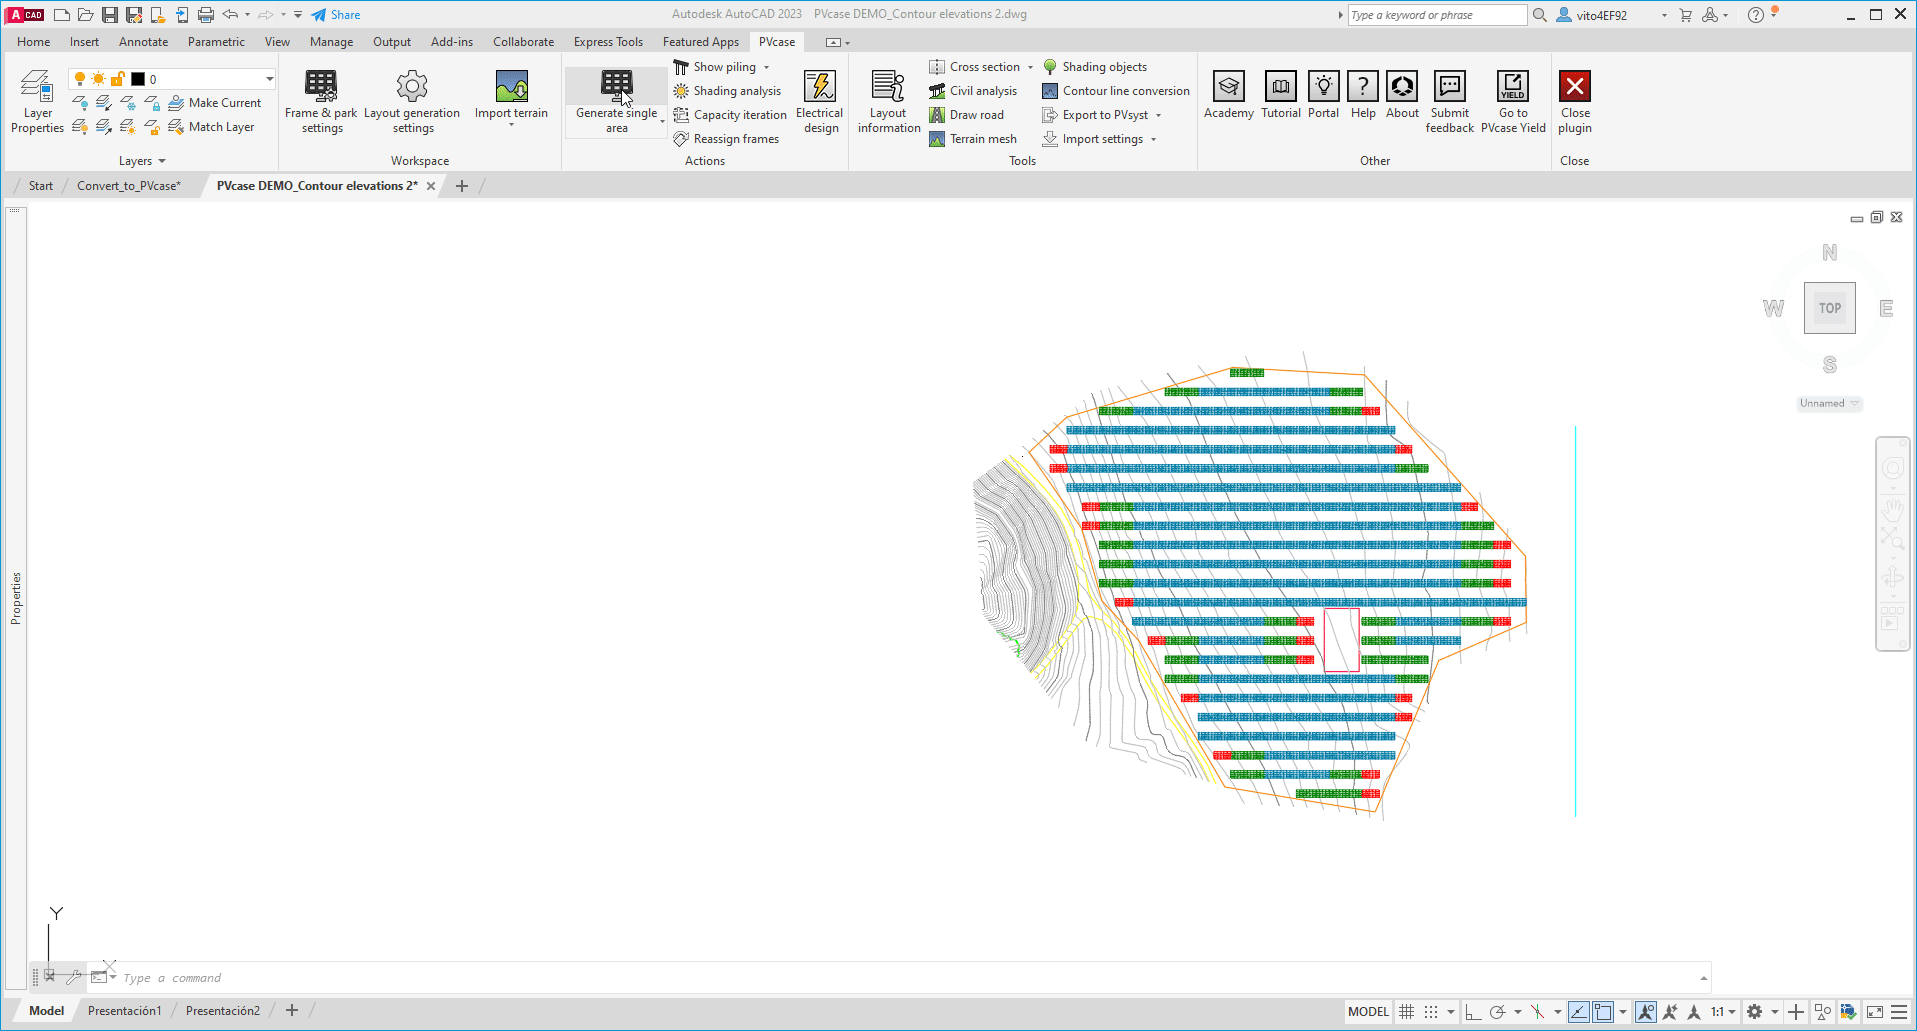Switch to the Convert_to_PVcase drawing tab
This screenshot has height=1031, width=1917.
coord(127,185)
